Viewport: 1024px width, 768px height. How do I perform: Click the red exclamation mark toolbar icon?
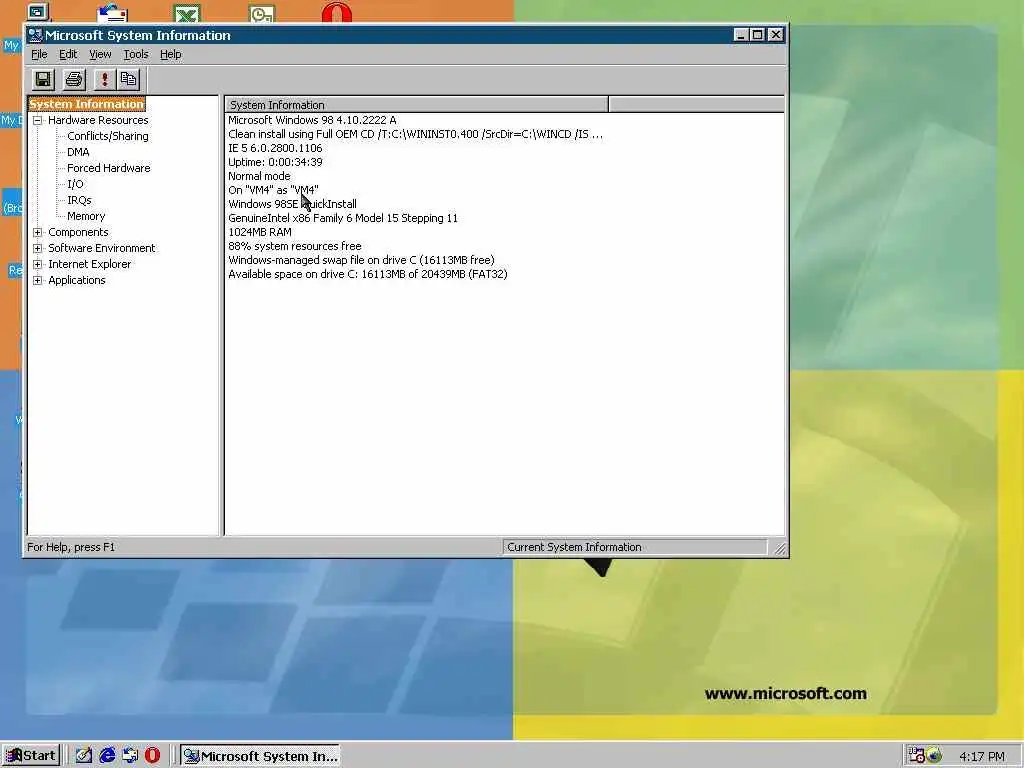point(104,80)
